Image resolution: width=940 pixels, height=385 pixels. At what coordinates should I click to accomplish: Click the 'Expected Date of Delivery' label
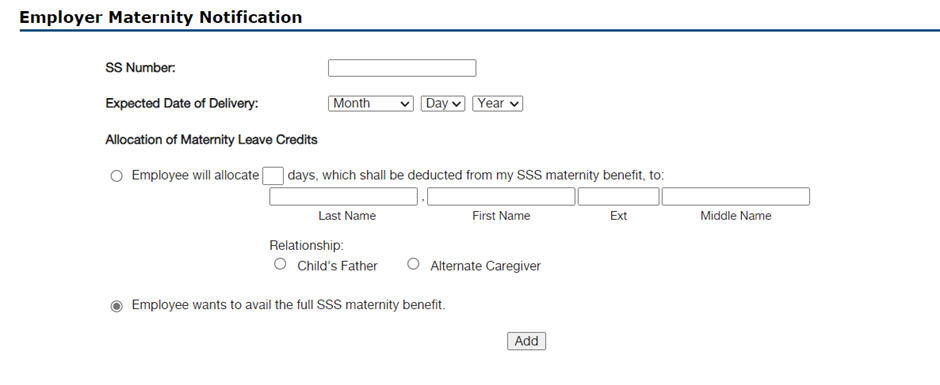[182, 103]
